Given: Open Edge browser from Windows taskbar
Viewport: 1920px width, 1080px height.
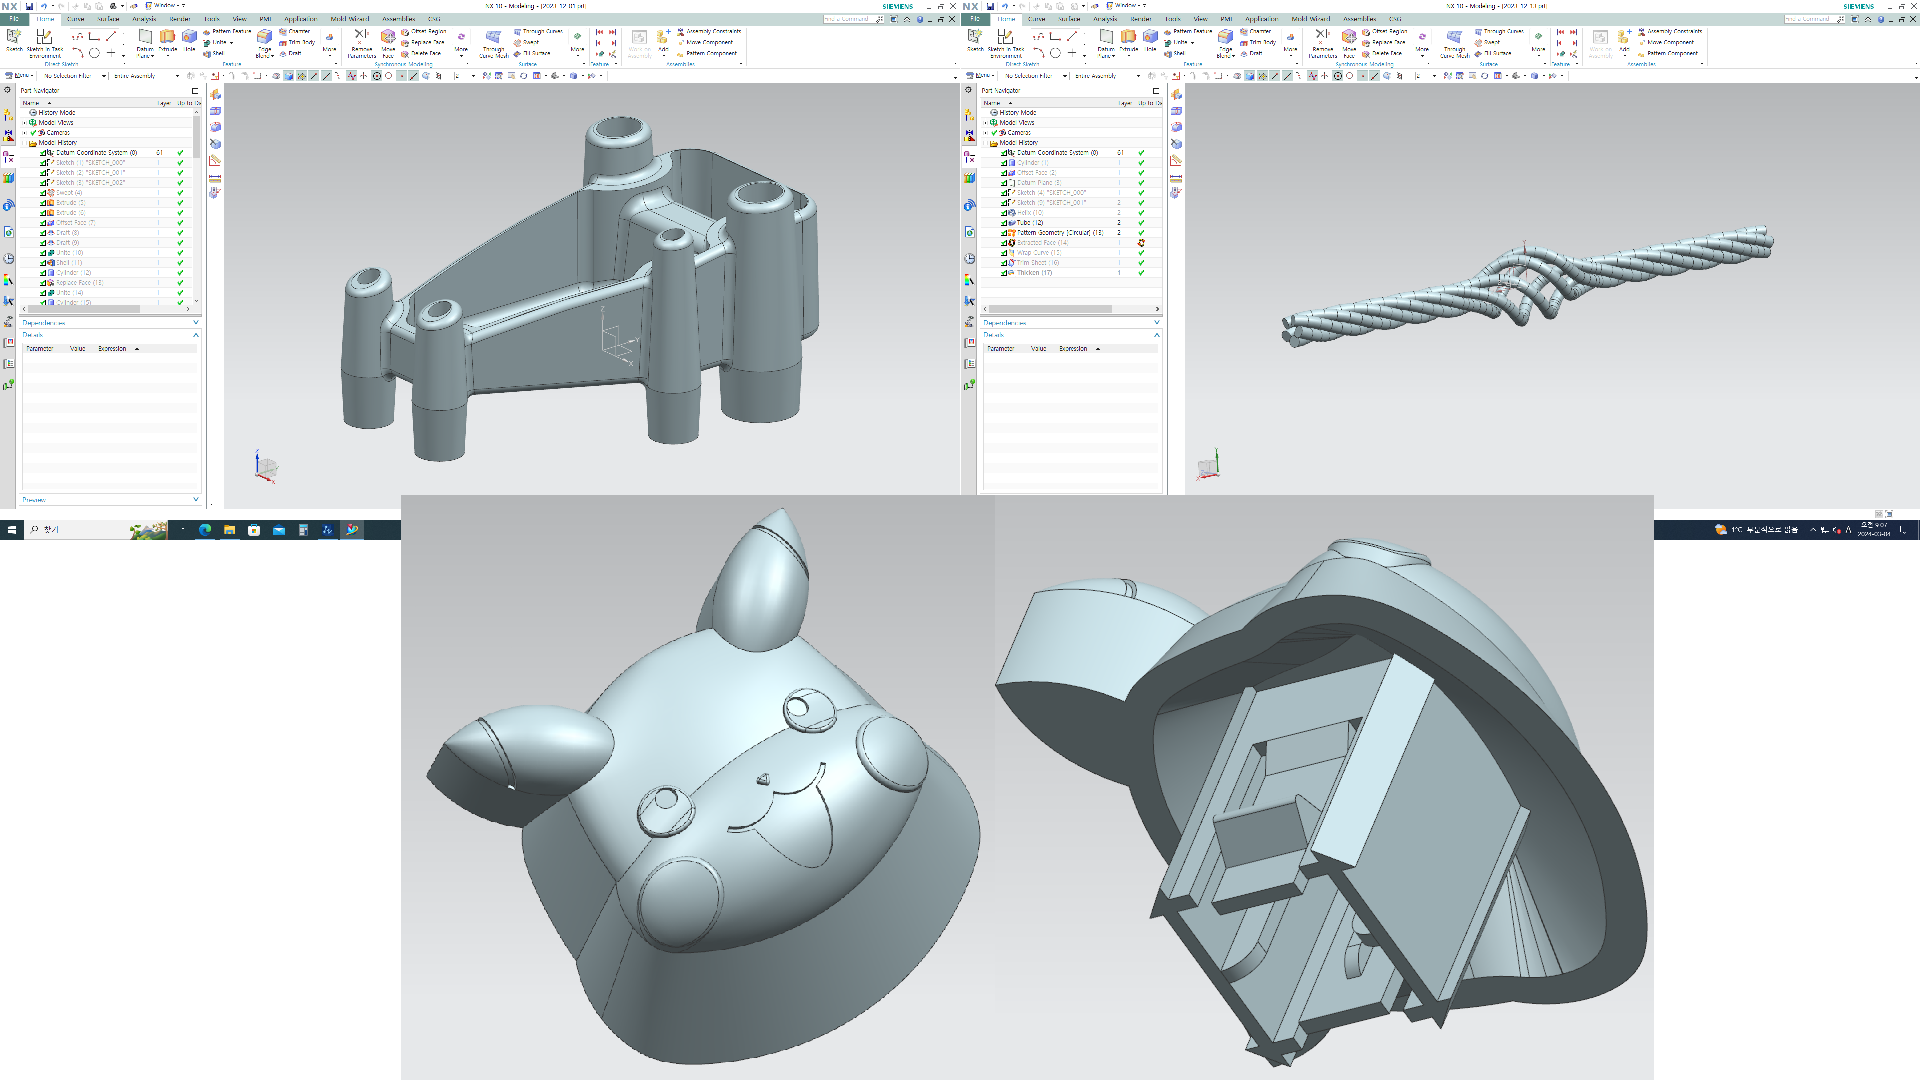Looking at the screenshot, I should [x=205, y=529].
